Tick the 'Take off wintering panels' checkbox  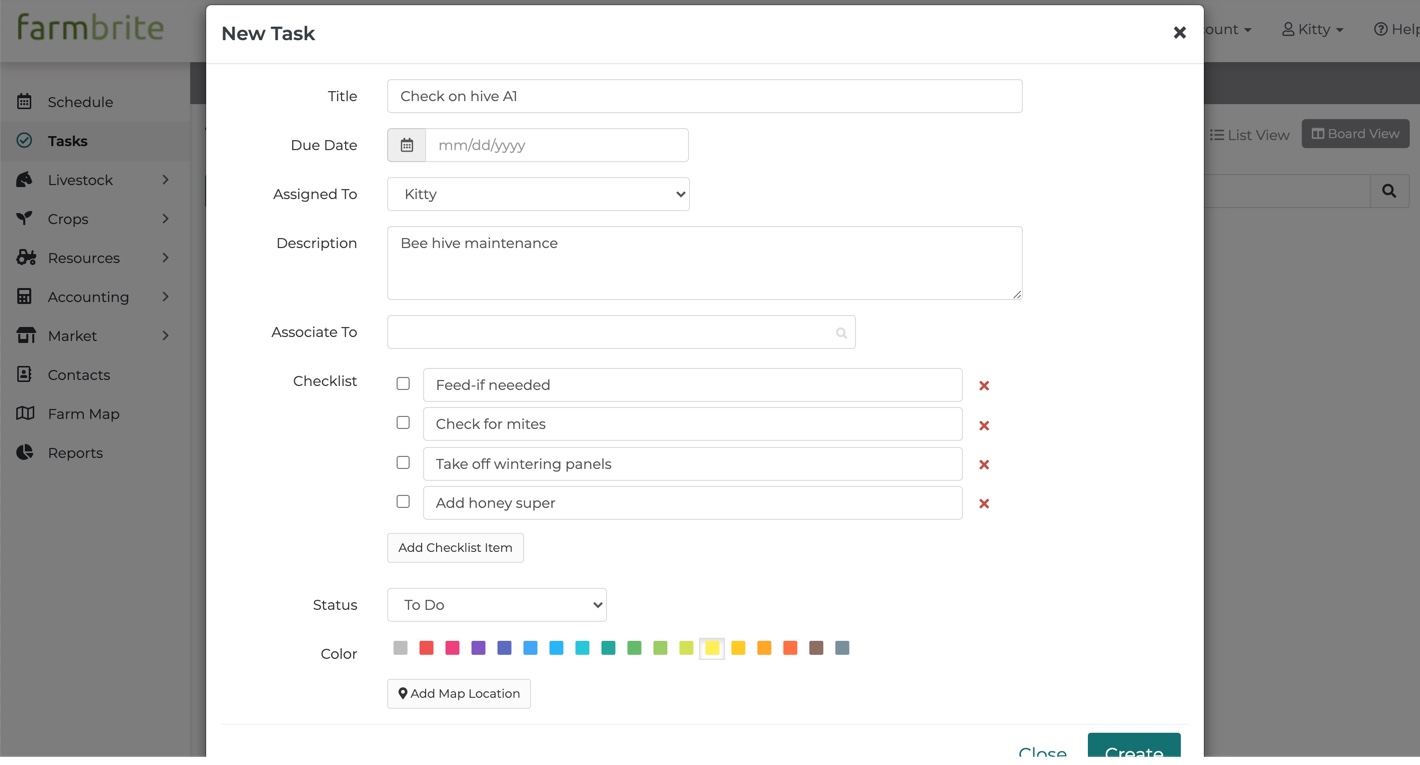pyautogui.click(x=403, y=463)
